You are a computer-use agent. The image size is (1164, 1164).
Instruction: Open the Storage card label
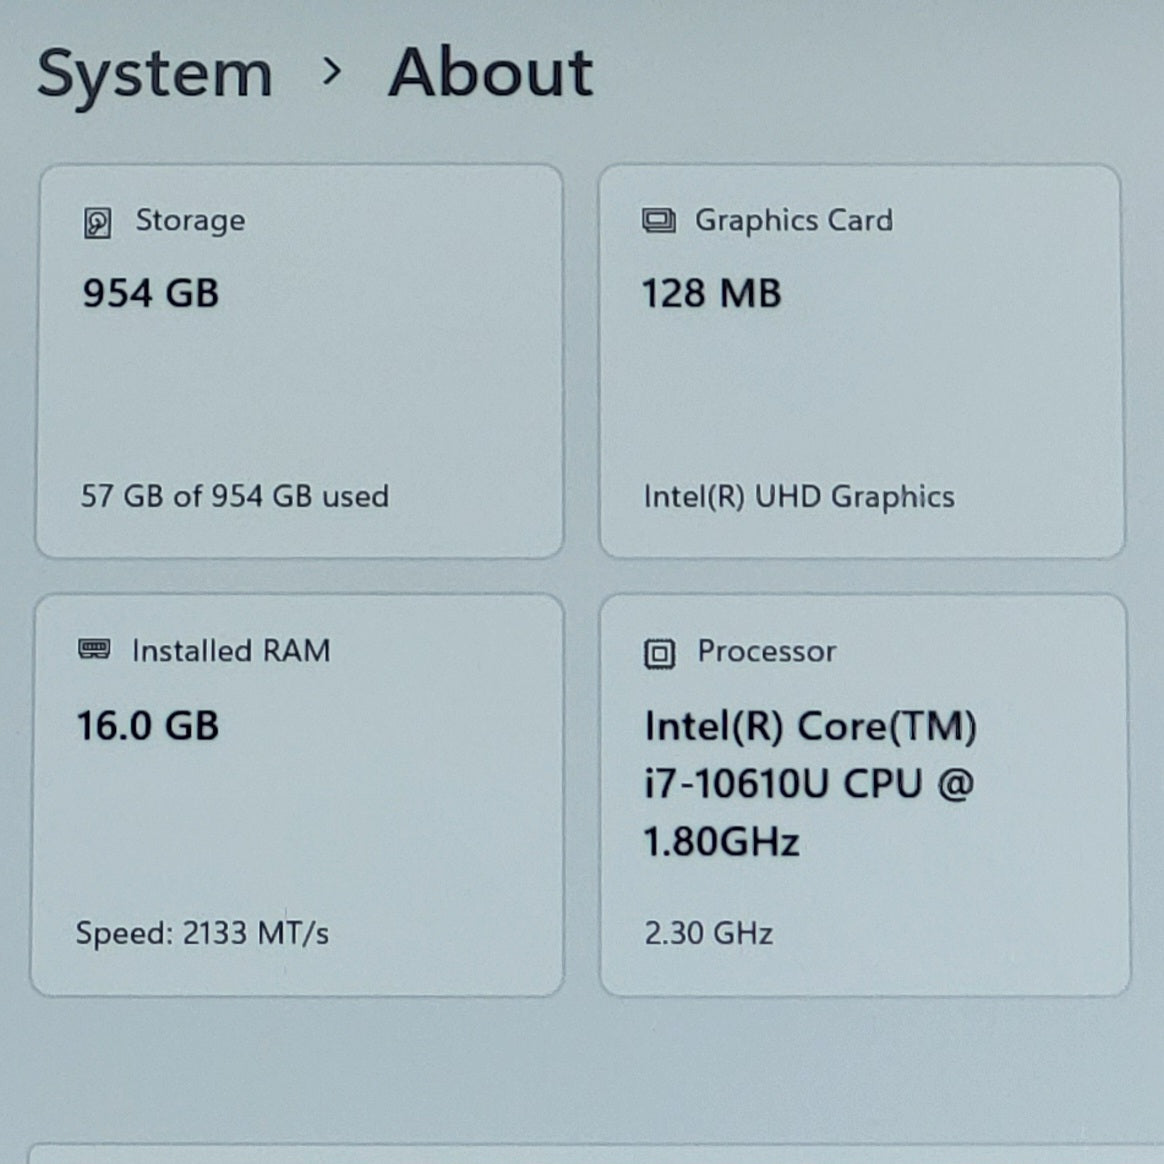coord(190,221)
